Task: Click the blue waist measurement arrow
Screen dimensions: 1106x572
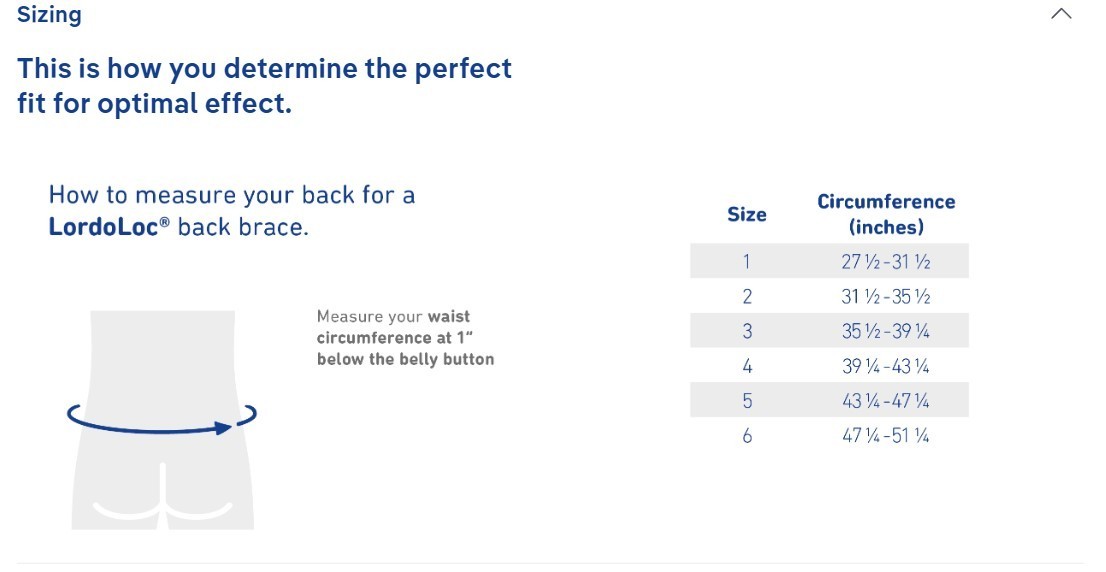Action: tap(162, 418)
